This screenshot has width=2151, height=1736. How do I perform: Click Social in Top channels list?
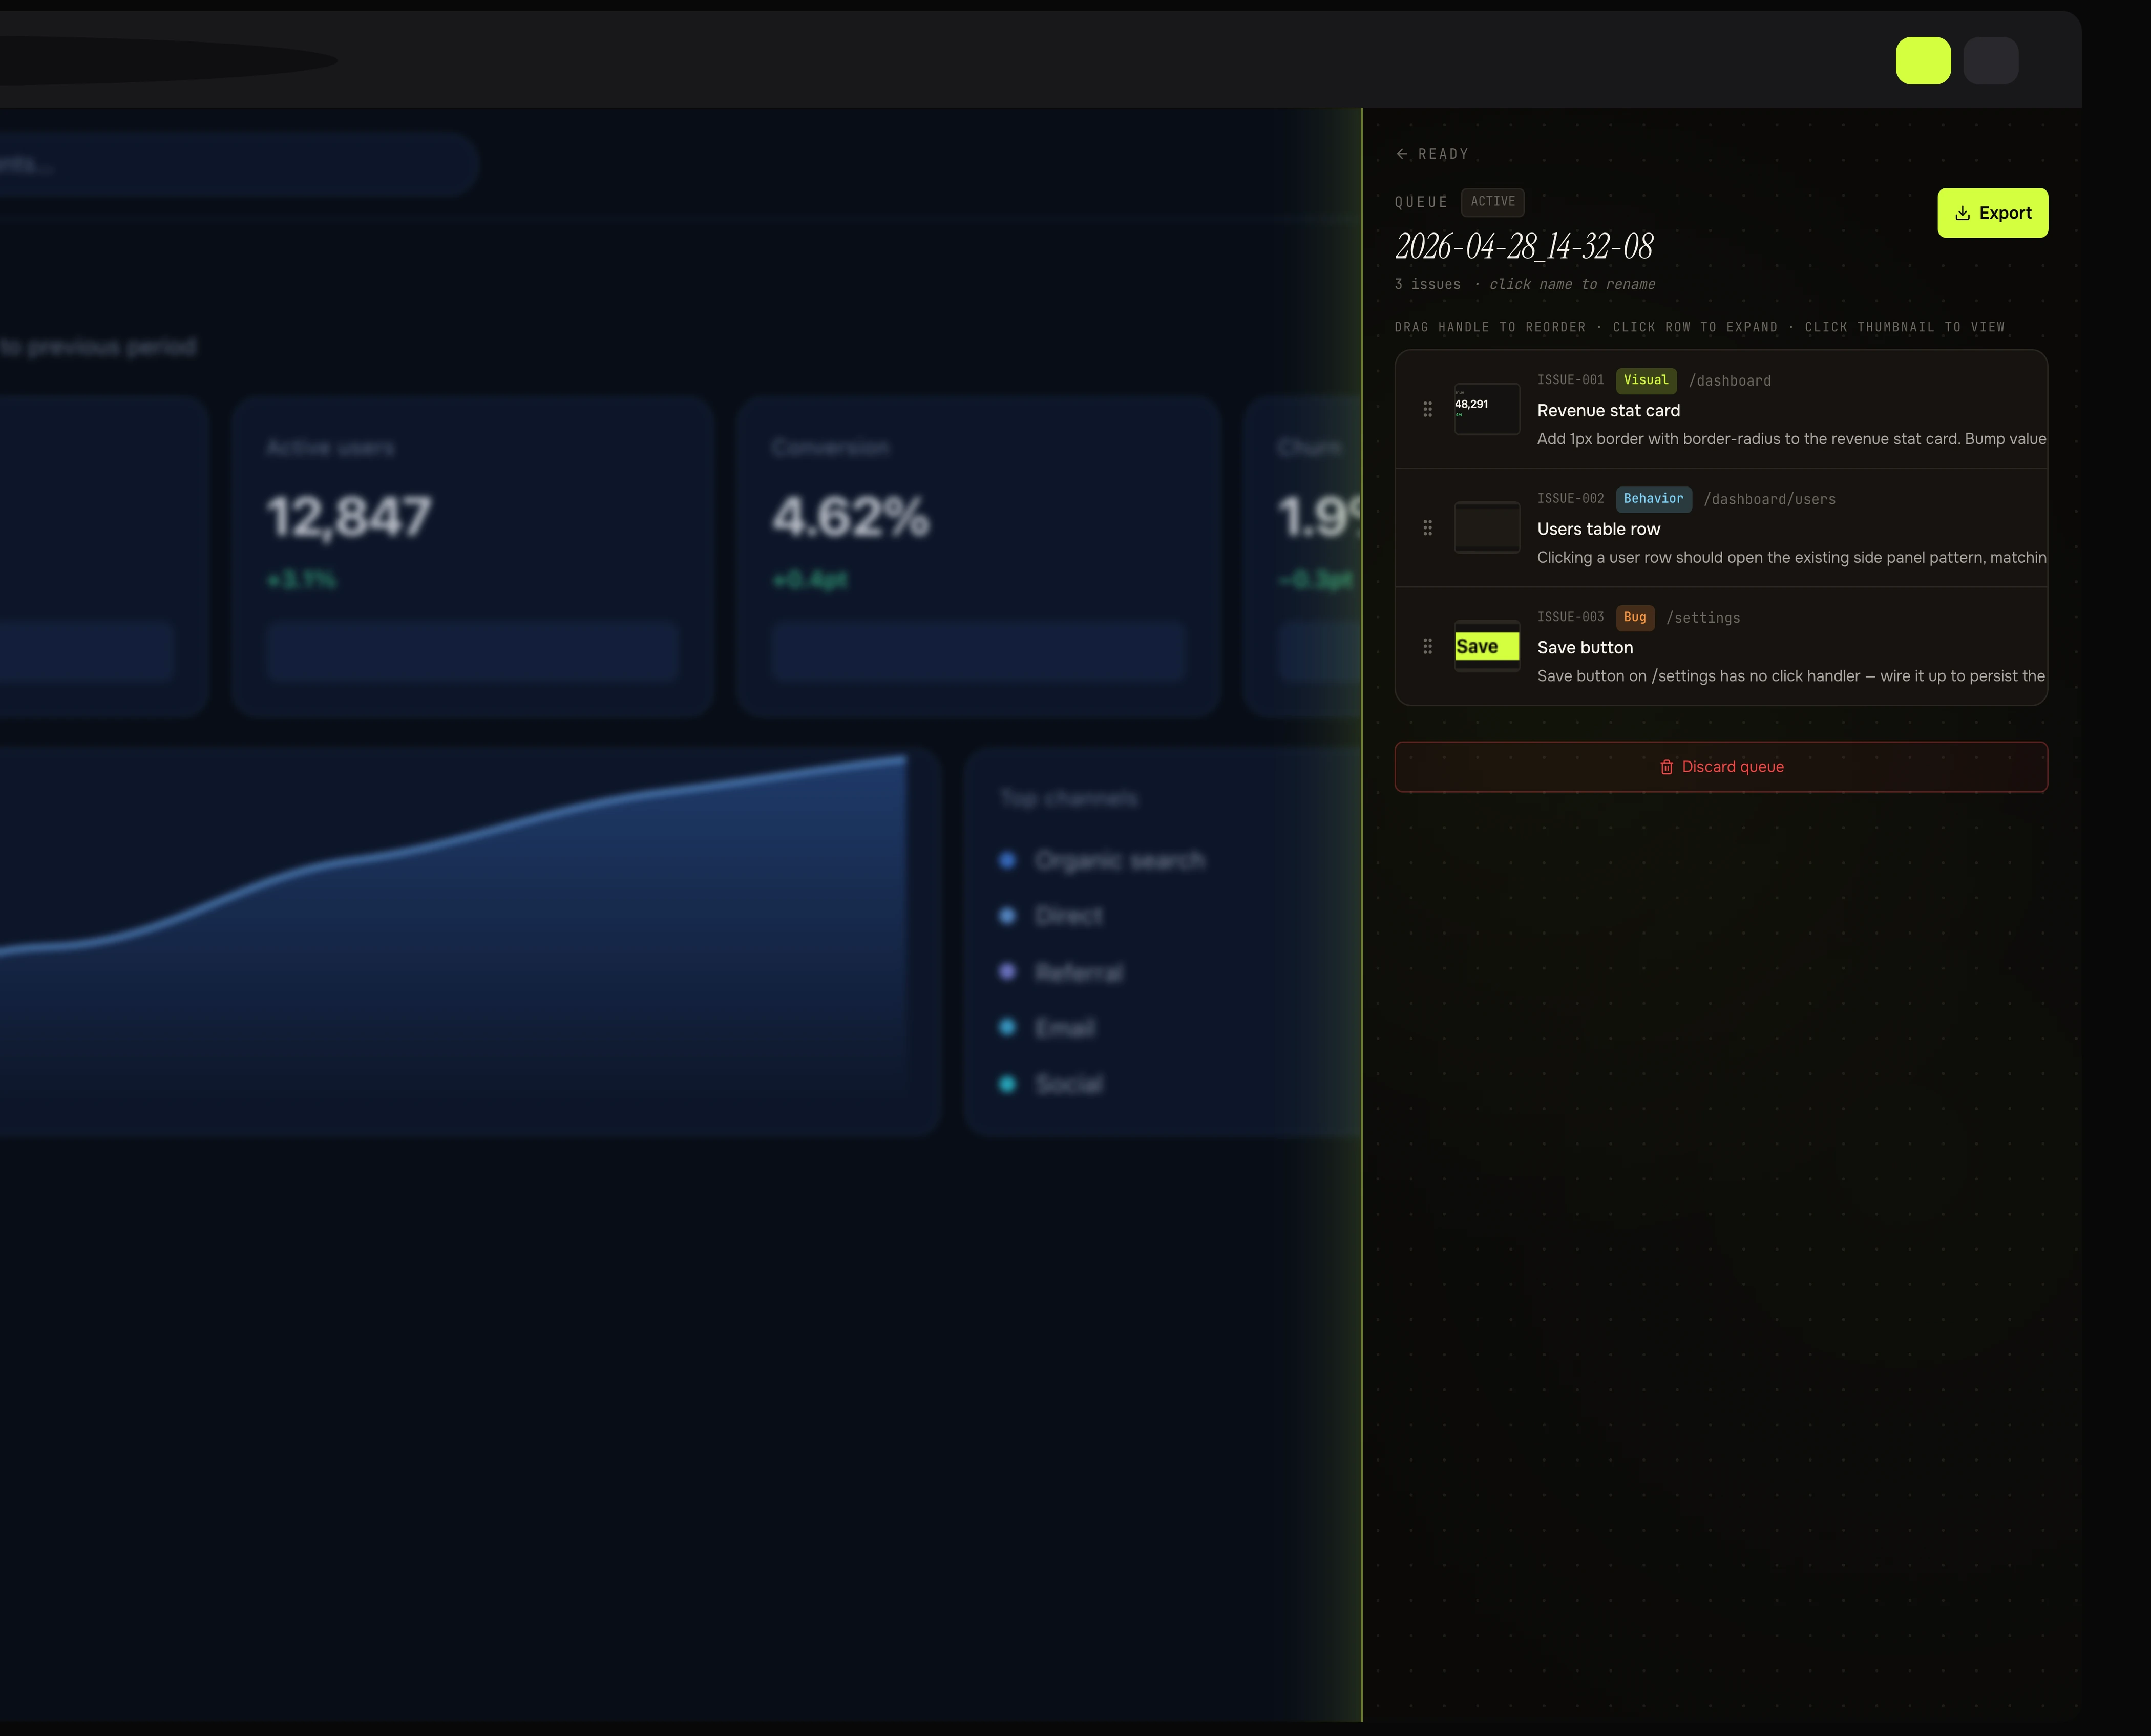click(1069, 1084)
